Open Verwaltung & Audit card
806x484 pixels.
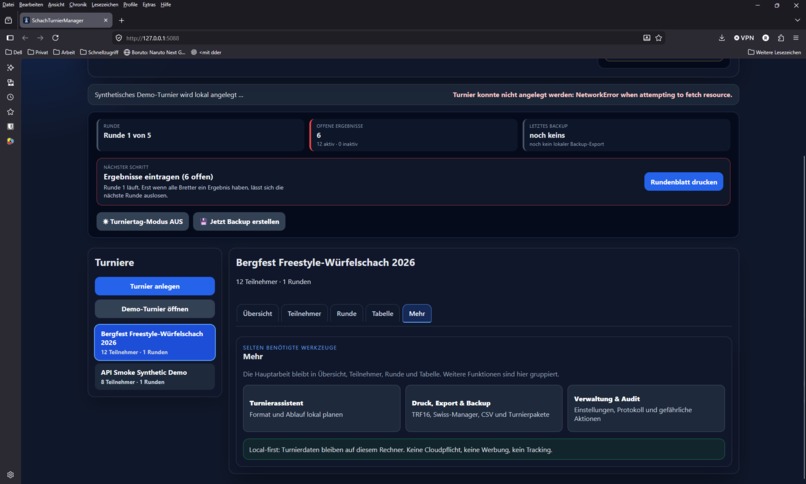(646, 408)
